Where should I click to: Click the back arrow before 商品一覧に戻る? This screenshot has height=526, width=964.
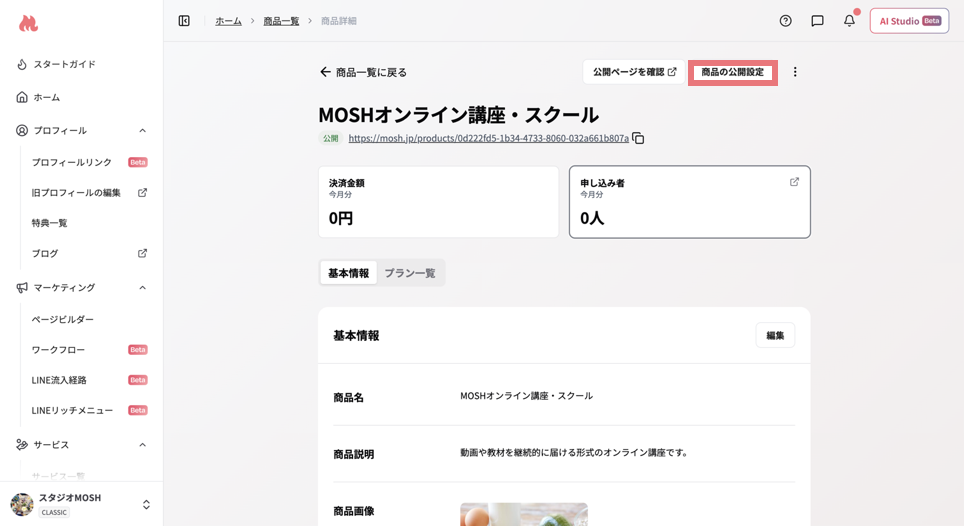(325, 72)
